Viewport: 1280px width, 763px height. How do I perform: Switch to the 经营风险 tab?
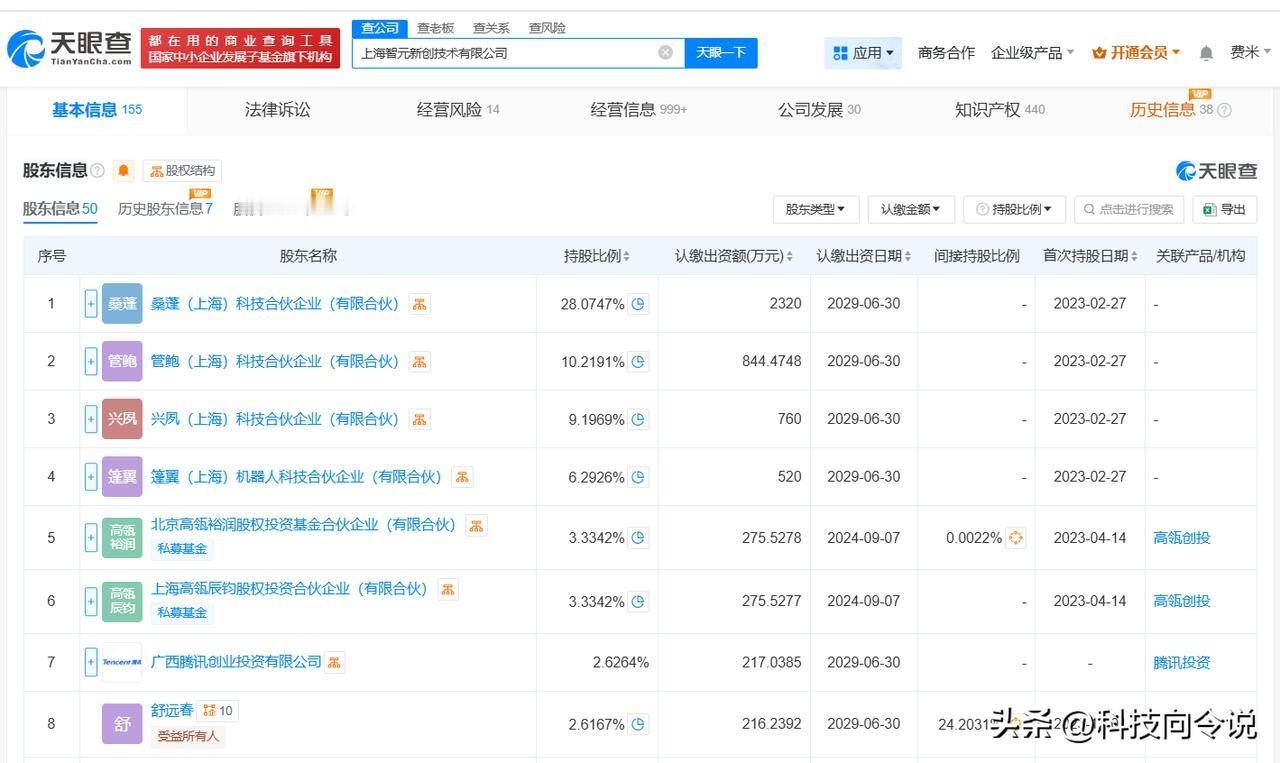point(458,110)
